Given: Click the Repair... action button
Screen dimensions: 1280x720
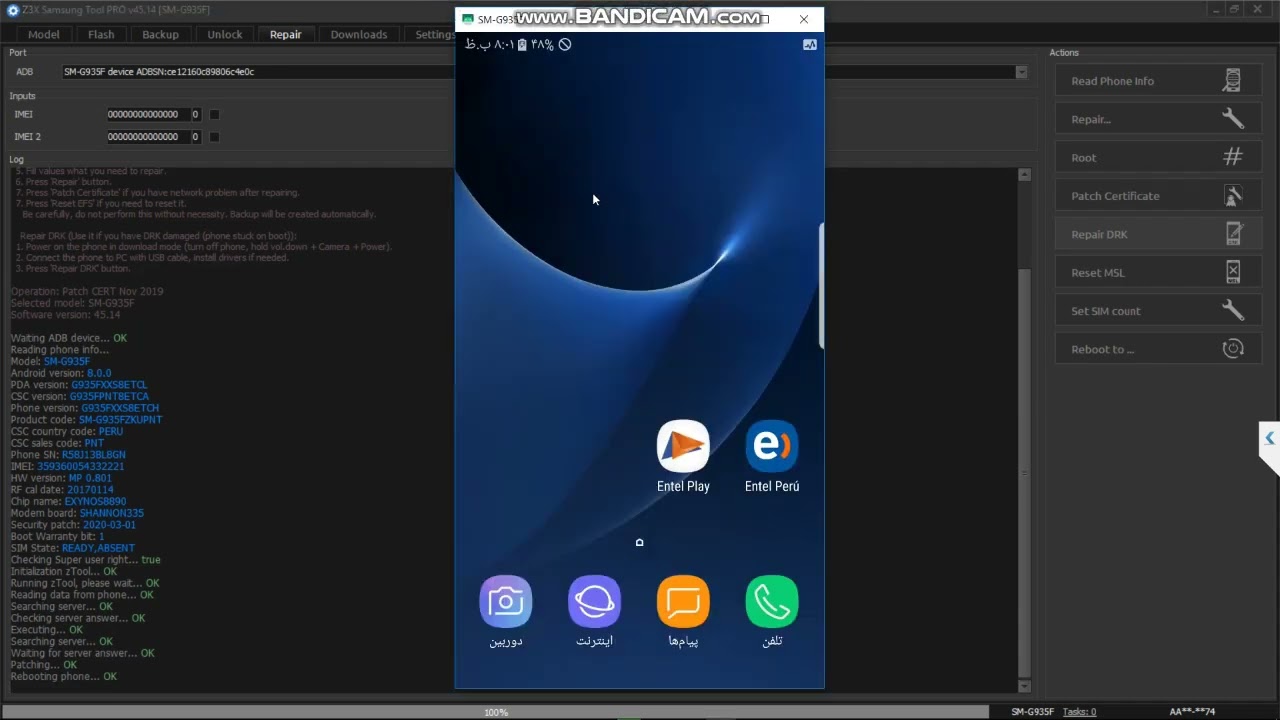Looking at the screenshot, I should coord(1156,119).
